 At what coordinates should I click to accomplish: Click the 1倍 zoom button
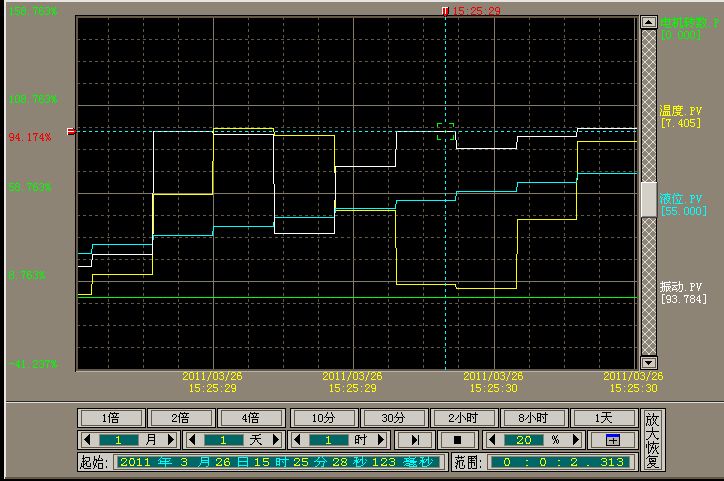coord(111,418)
